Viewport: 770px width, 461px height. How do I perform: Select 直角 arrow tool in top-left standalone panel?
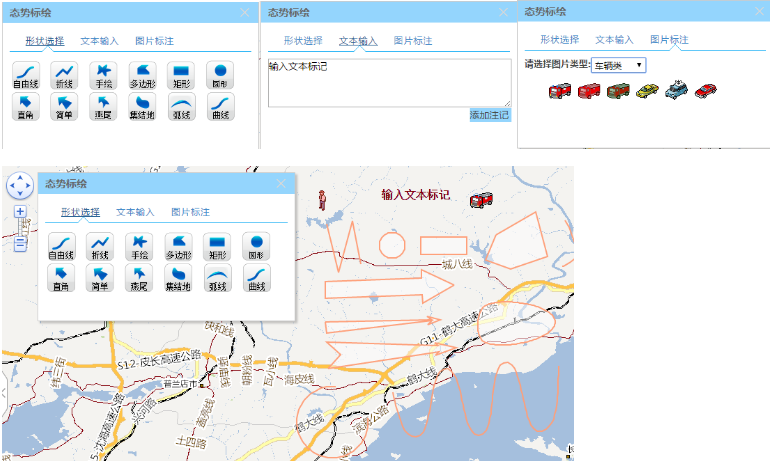26,107
